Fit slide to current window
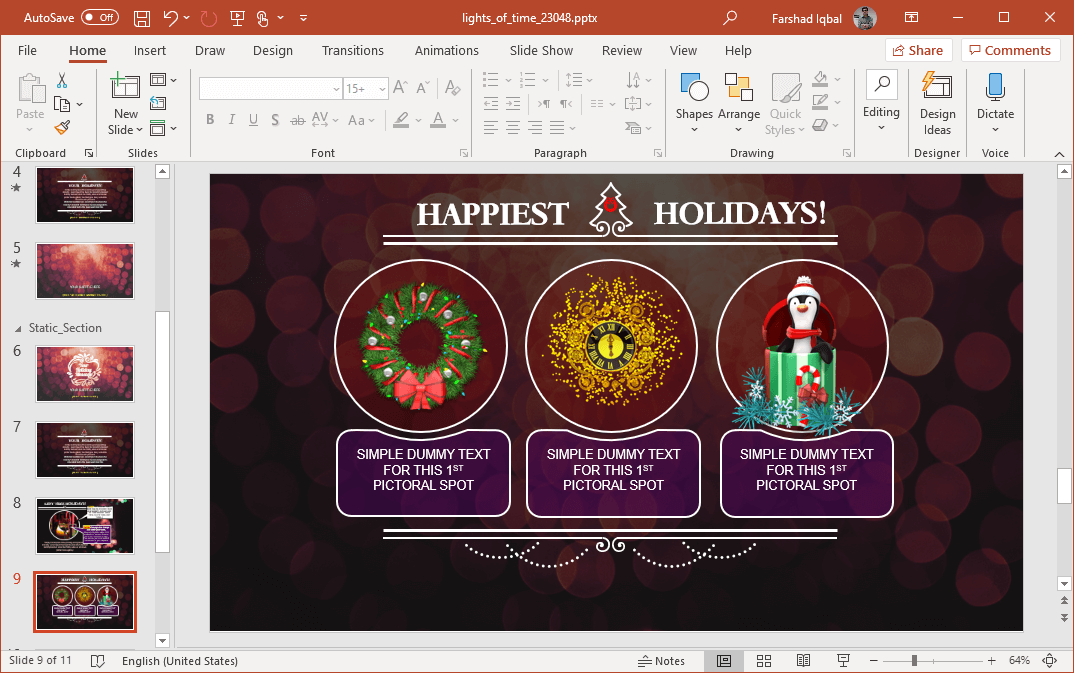 coord(1049,661)
